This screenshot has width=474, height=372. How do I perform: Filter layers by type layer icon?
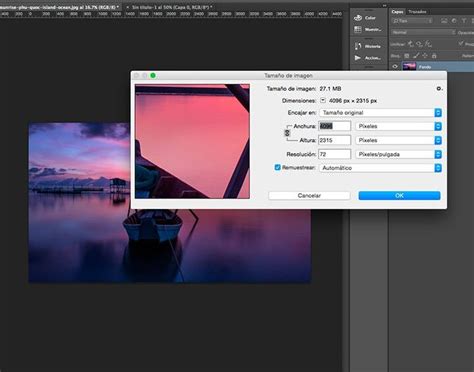(x=464, y=21)
